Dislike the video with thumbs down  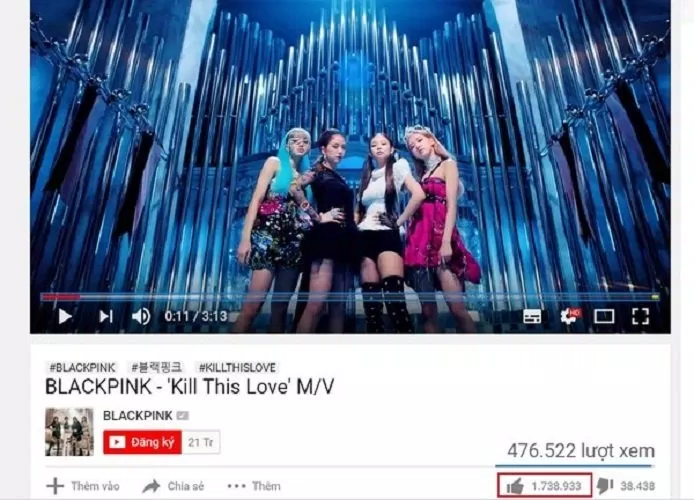pyautogui.click(x=605, y=486)
